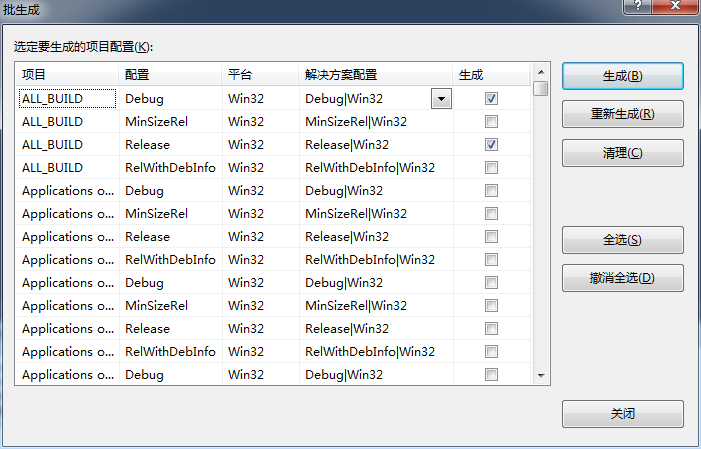Select the last Applications o... Debug project row
This screenshot has height=449, width=701.
tap(68, 374)
